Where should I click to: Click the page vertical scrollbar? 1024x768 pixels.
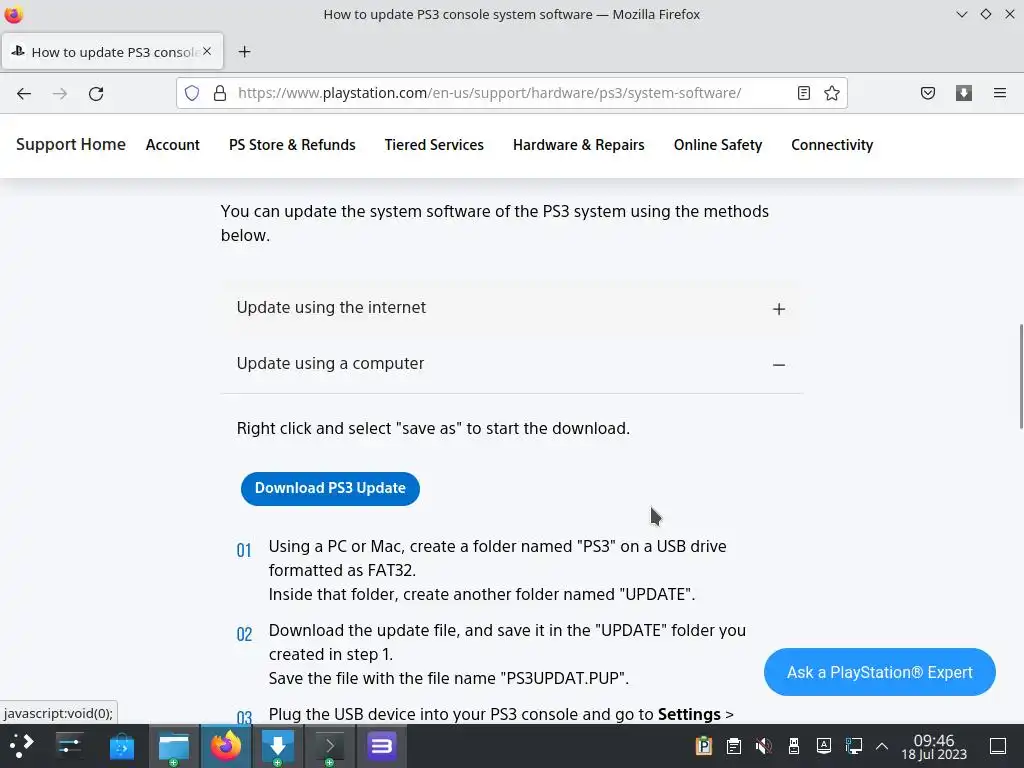point(1020,377)
